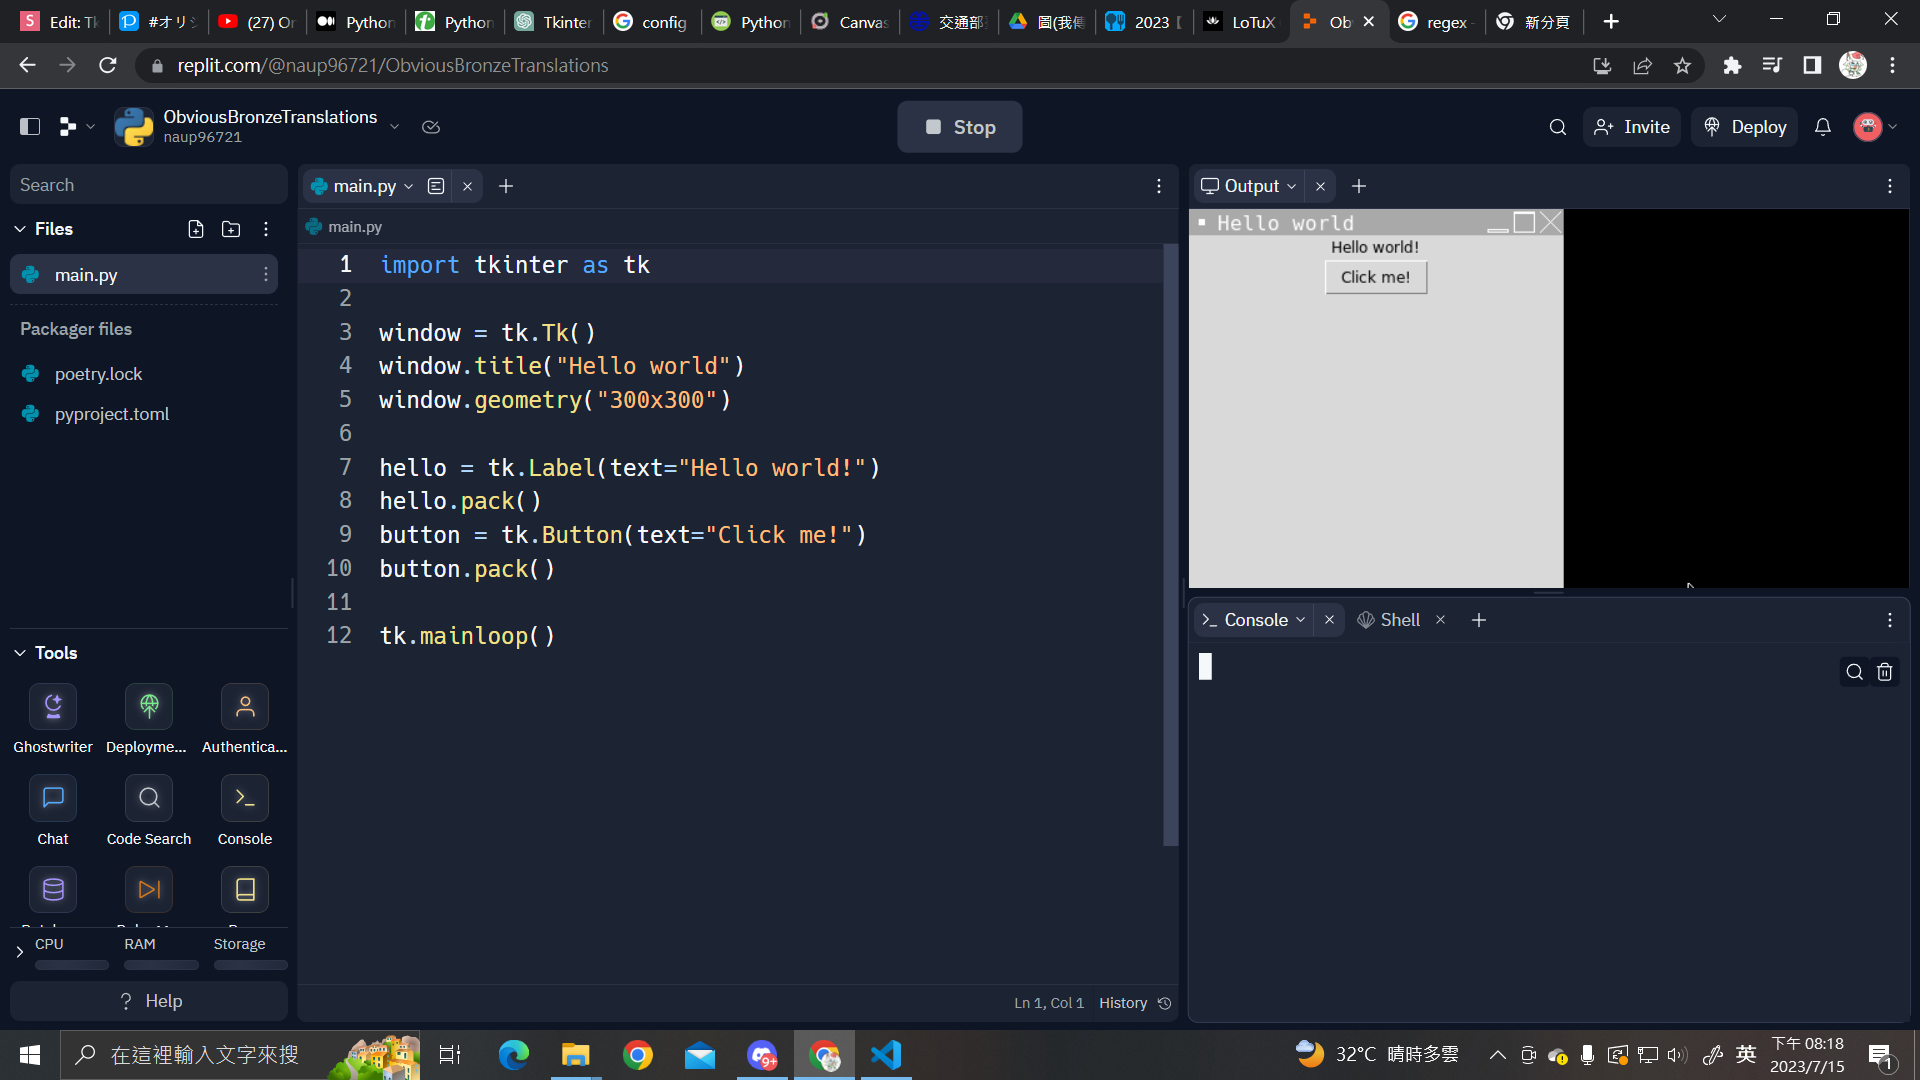
Task: Clear the console with the trash icon
Action: coord(1885,672)
